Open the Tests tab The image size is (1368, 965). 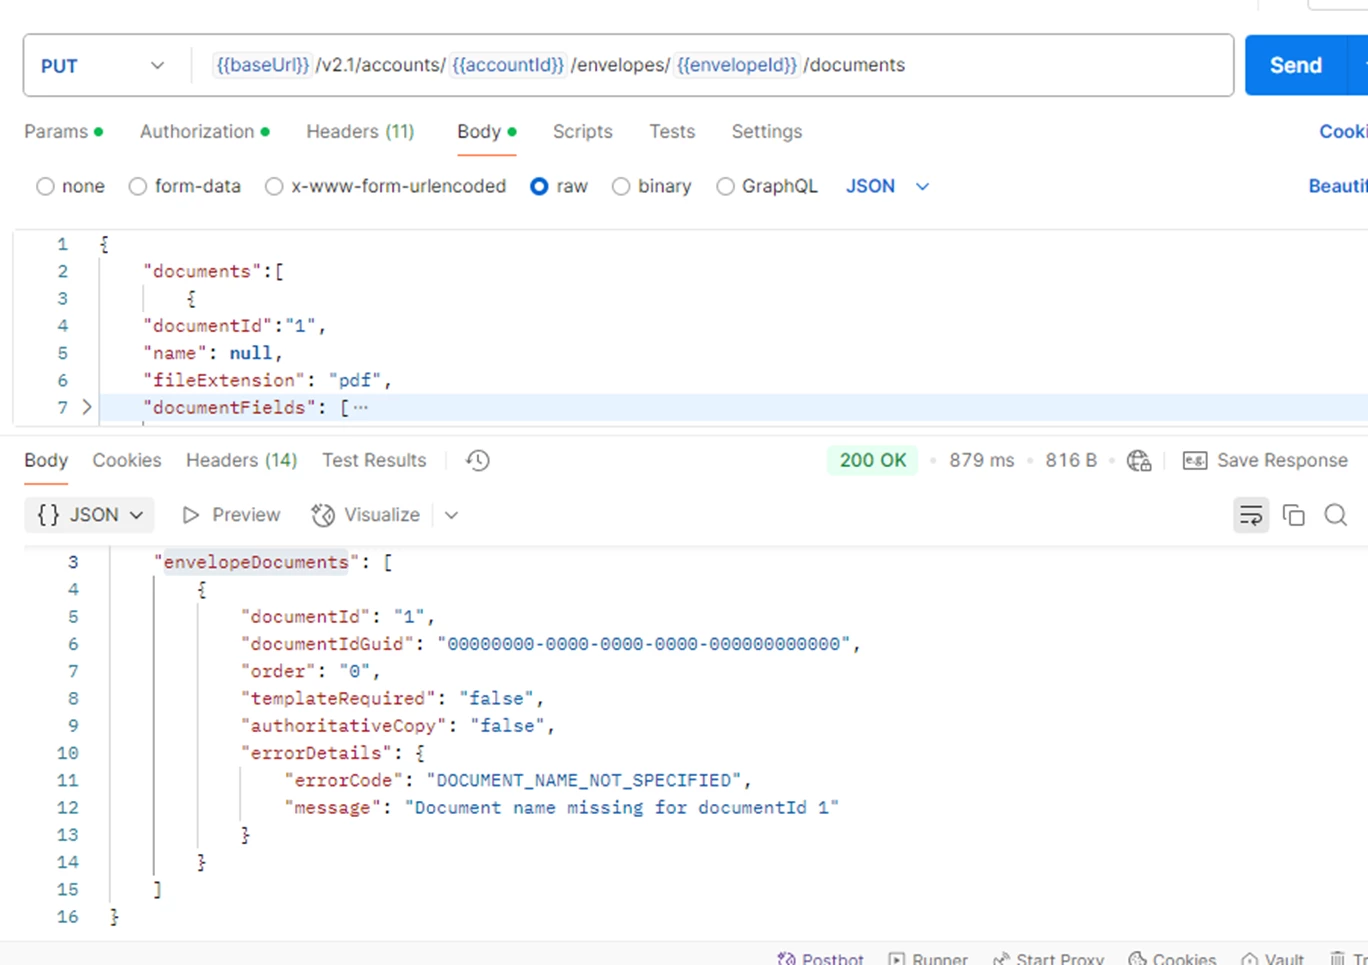tap(672, 131)
